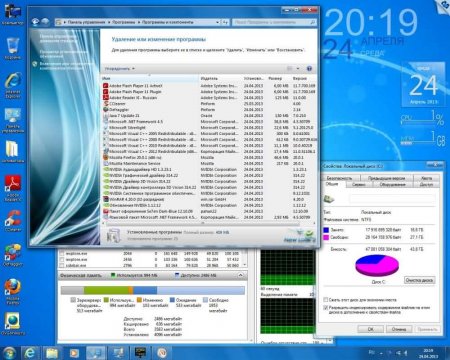
Task: Click the Adobe Flash Player 11 ActiveX icon
Action: tap(106, 86)
